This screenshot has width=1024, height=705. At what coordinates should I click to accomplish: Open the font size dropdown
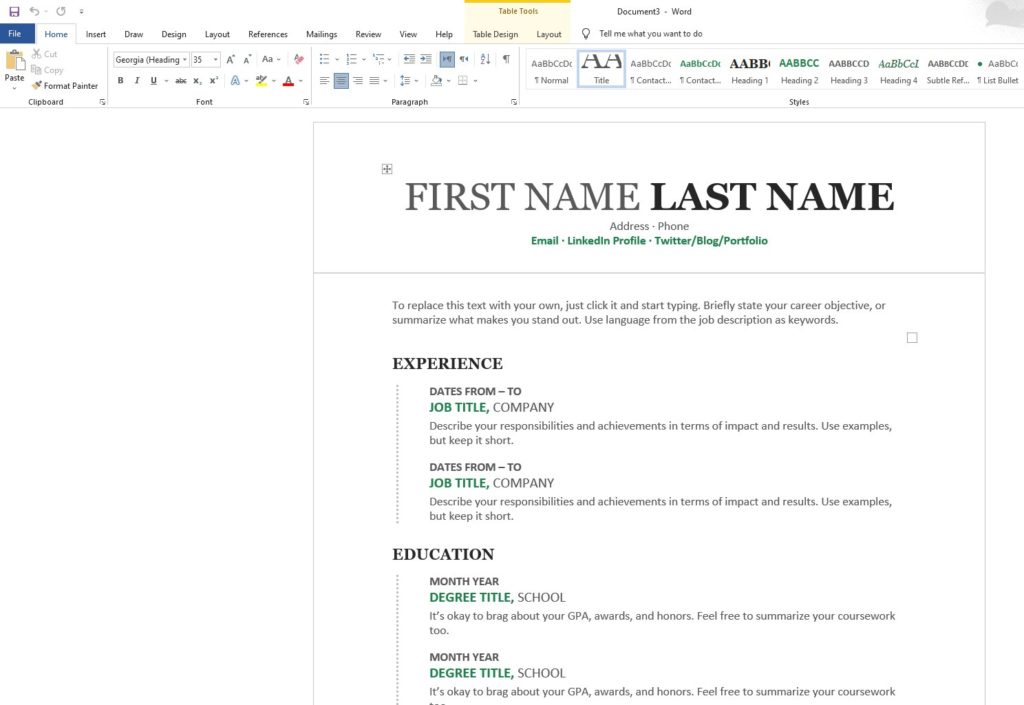click(x=215, y=60)
